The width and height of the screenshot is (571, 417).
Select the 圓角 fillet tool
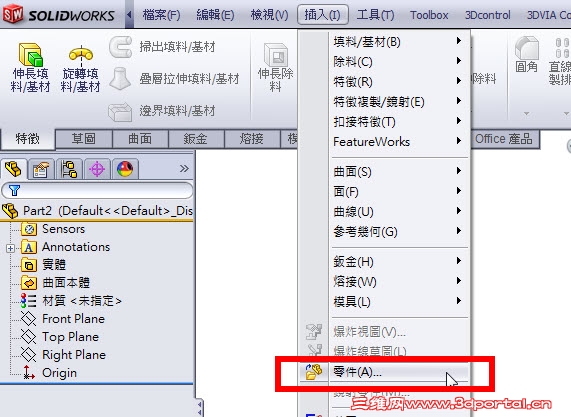[527, 55]
